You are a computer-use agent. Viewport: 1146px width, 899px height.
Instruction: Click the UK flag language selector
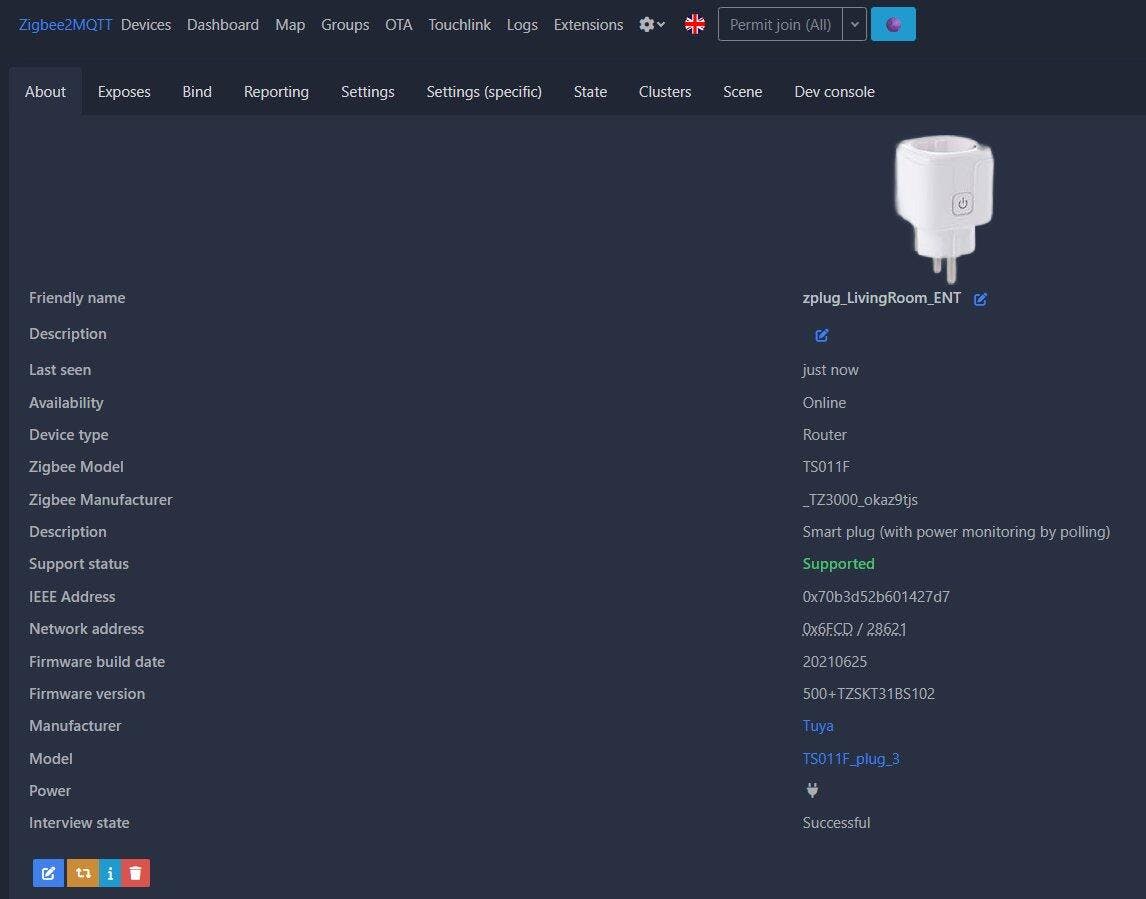694,25
